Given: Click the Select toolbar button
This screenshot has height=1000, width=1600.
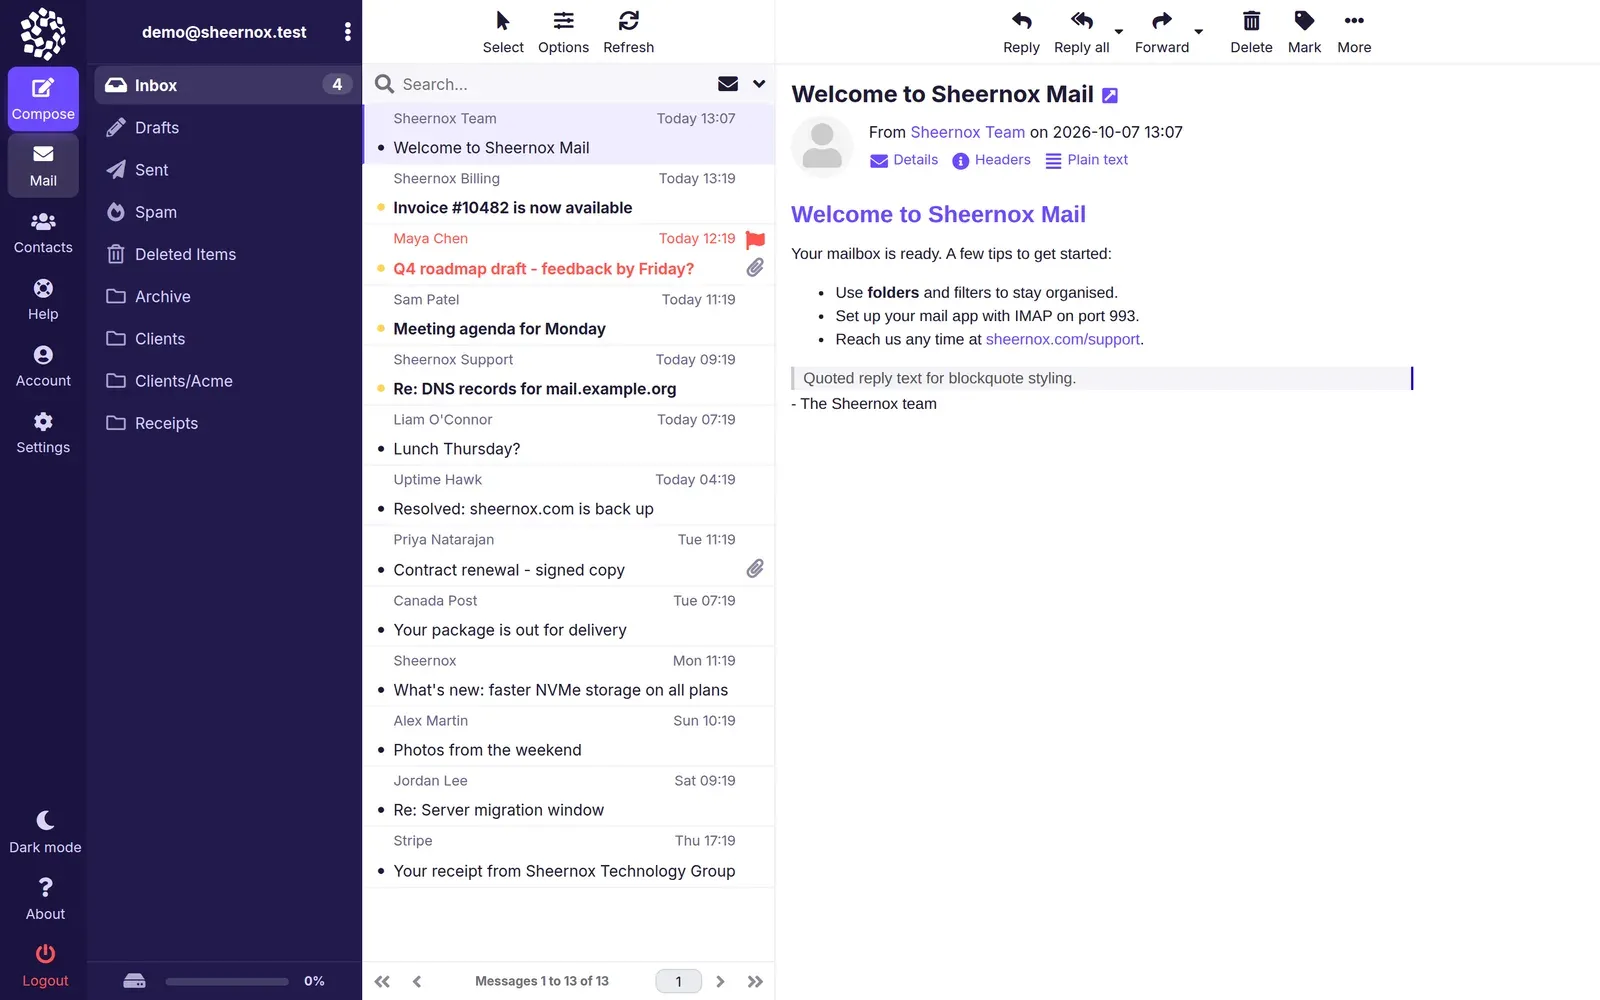Looking at the screenshot, I should (503, 32).
